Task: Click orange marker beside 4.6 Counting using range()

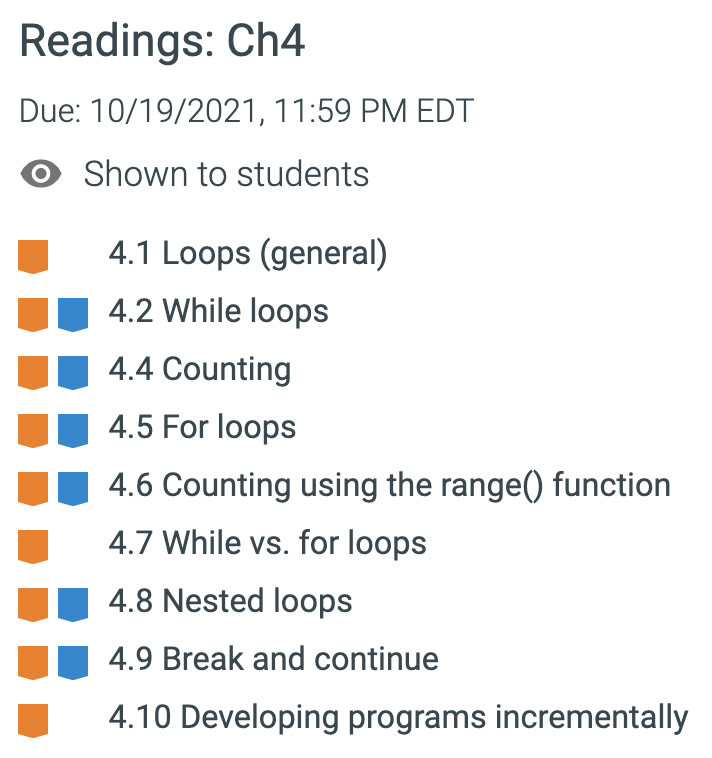Action: (33, 489)
